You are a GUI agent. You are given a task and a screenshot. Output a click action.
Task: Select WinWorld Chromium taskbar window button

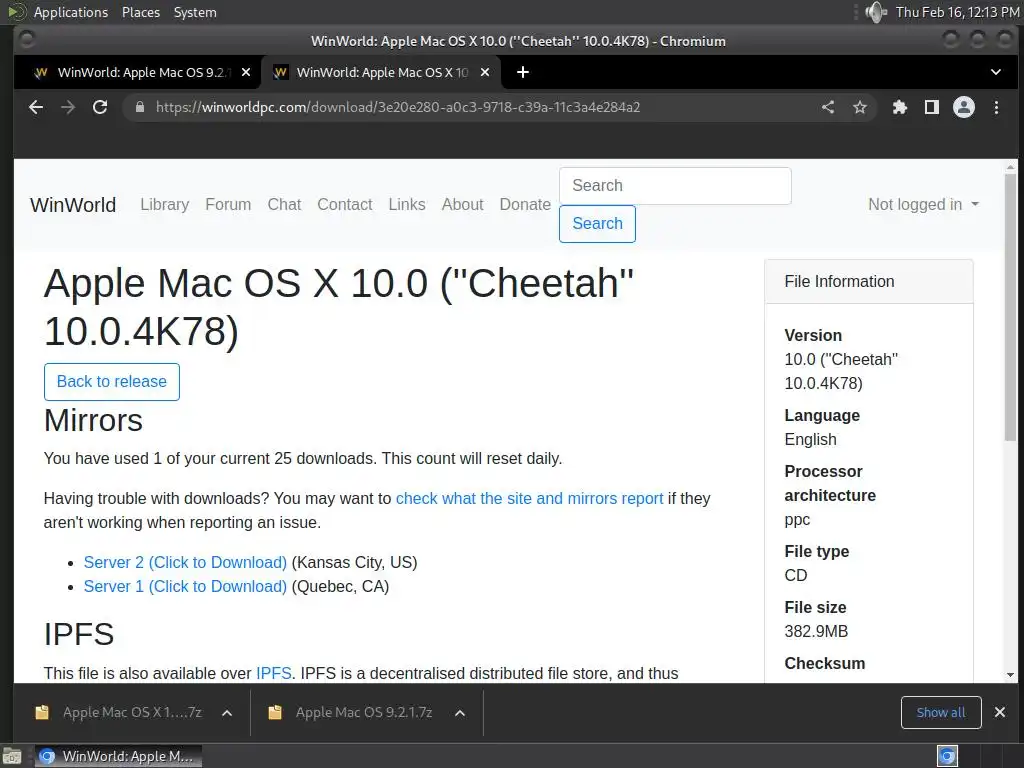[x=118, y=757]
